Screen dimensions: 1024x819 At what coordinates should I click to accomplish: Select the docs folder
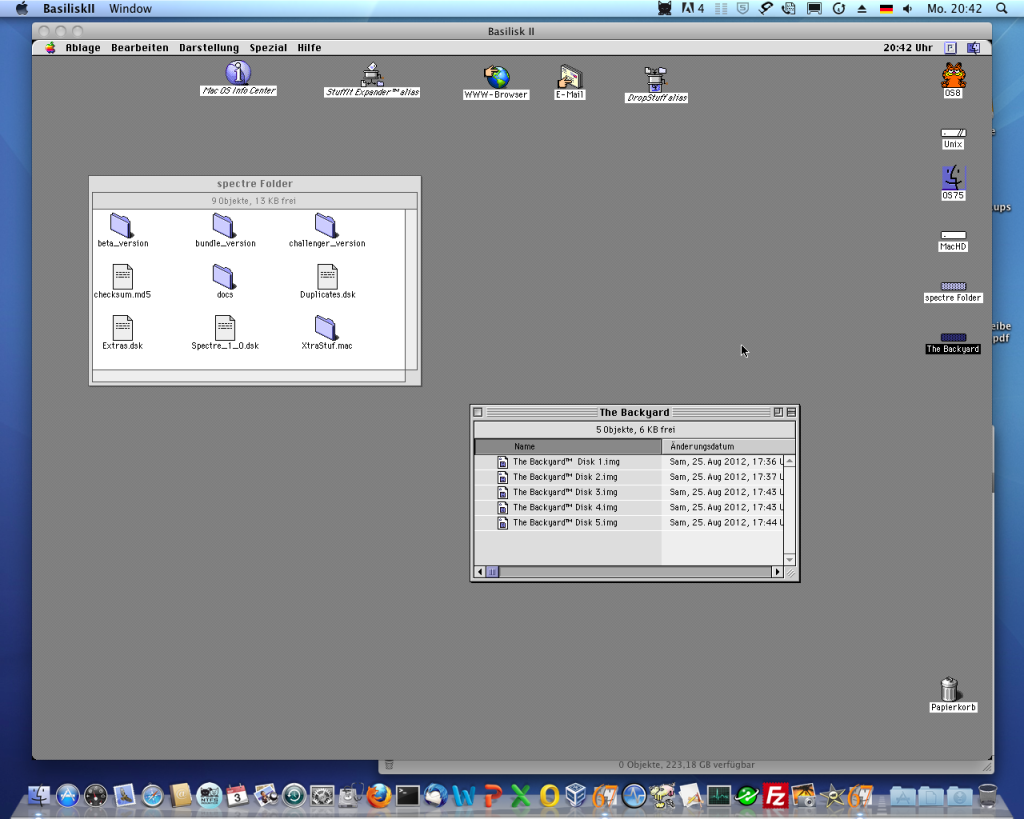coord(224,276)
